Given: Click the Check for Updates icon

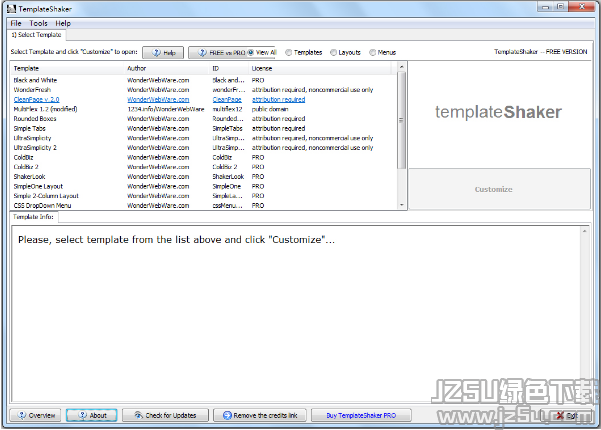Looking at the screenshot, I should 138,415.
